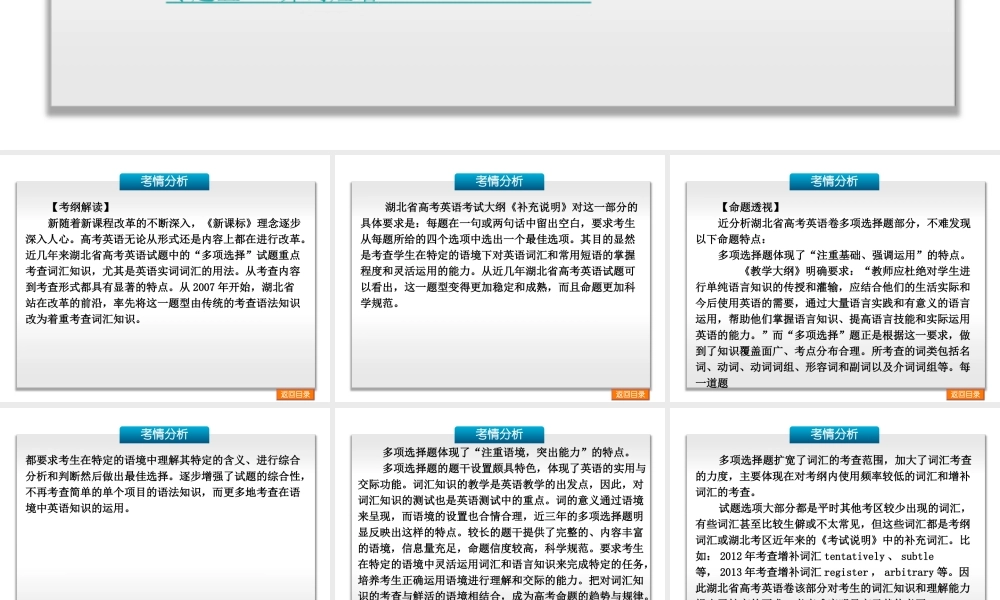Click the 【考纲解读】 heading text
Screen dimensions: 1000x600
[81, 207]
